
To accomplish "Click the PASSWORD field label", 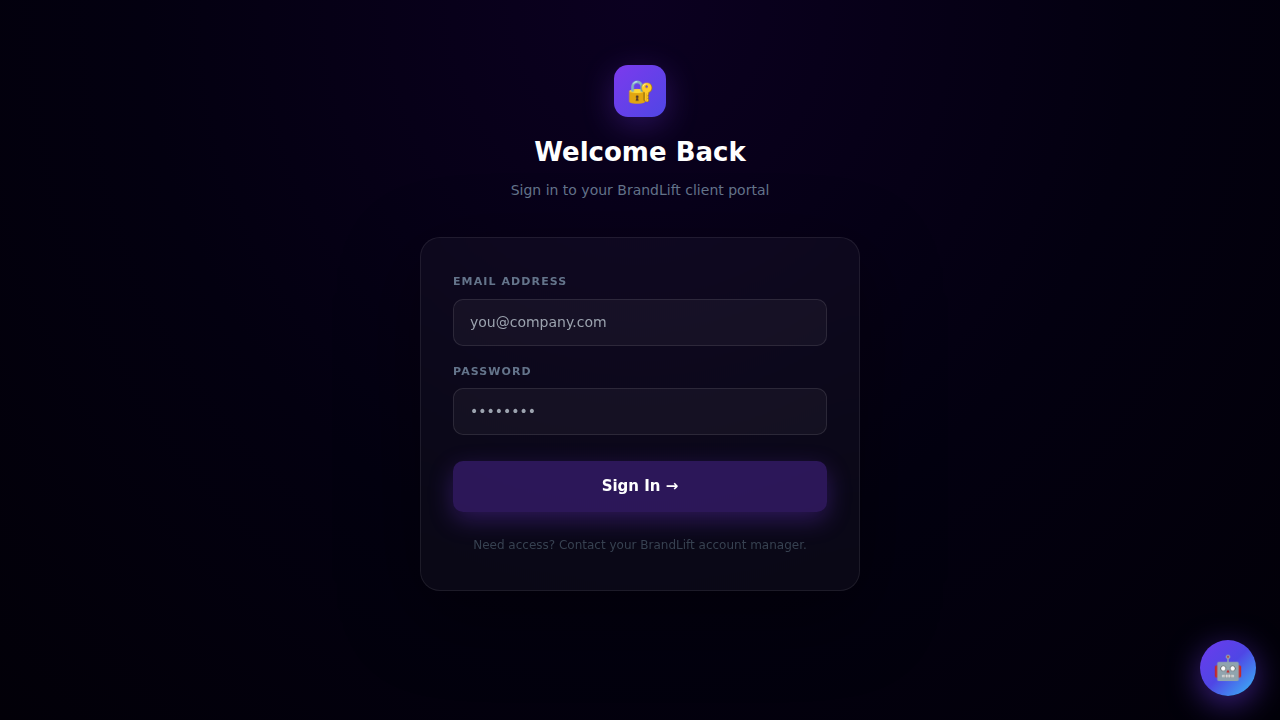I will pos(492,371).
